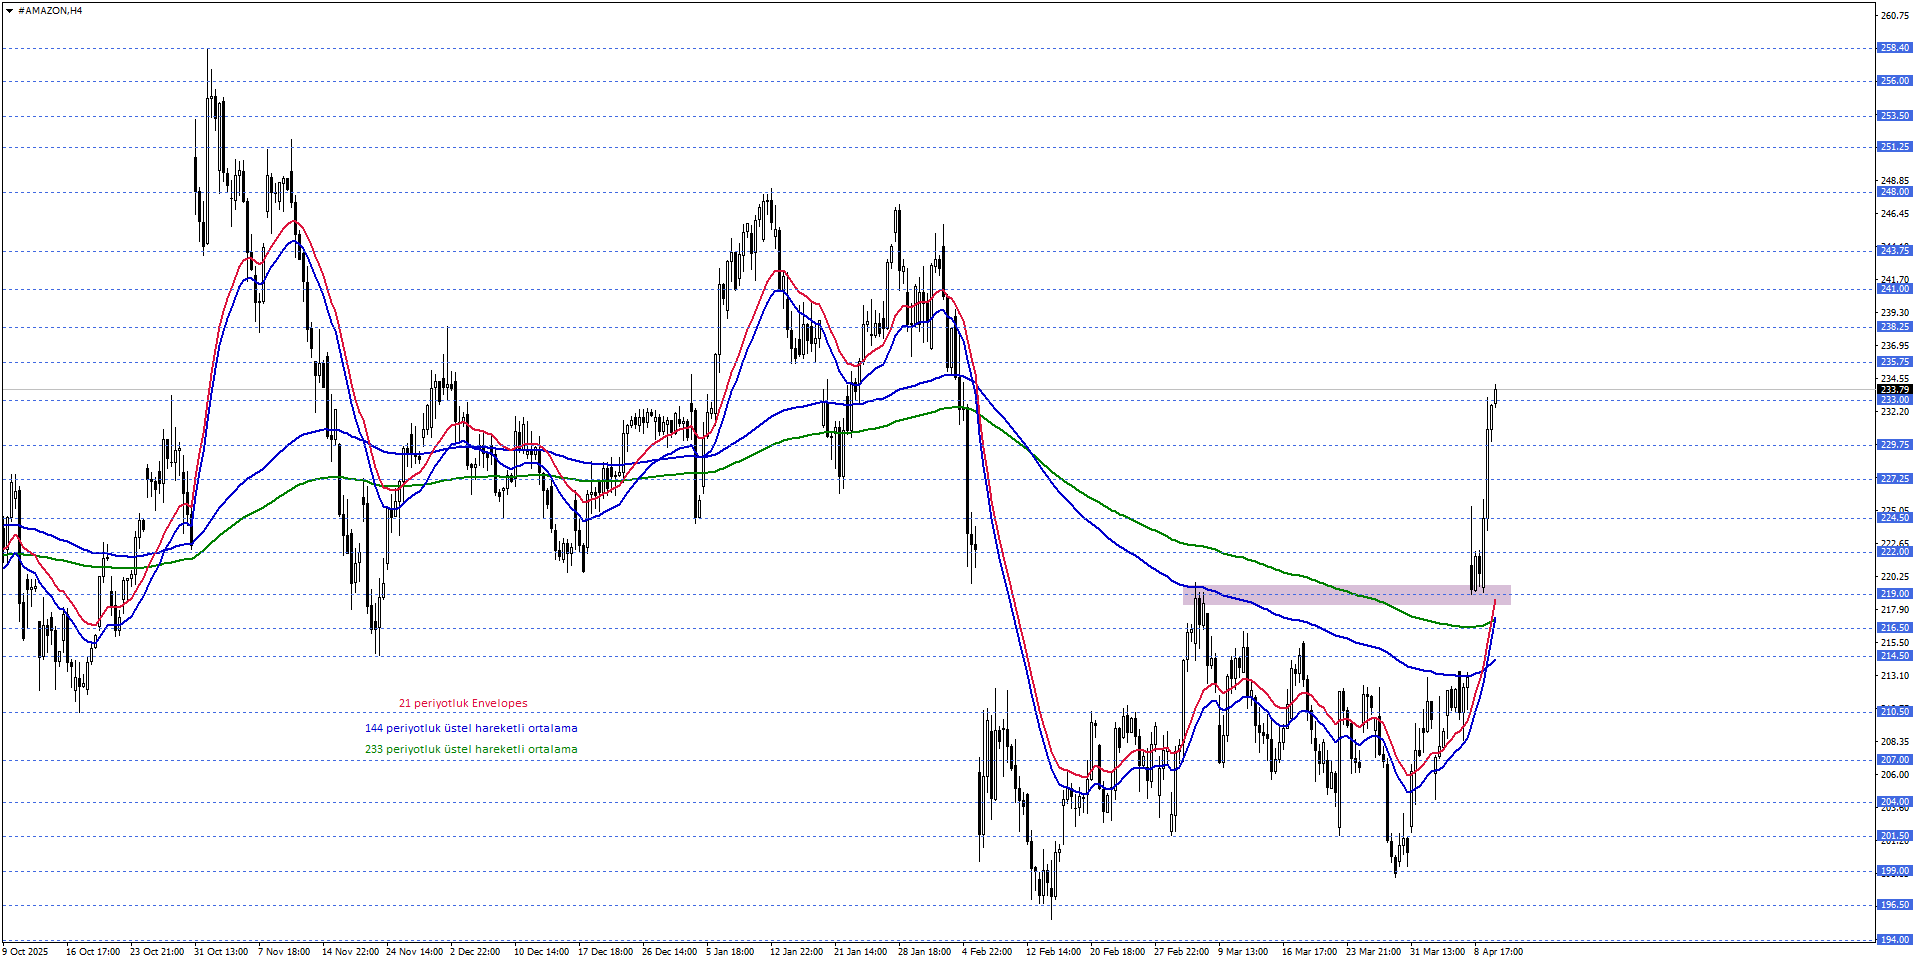The height and width of the screenshot is (963, 1916).
Task: Select the 194.00 price tag at bottom
Action: coord(1894,940)
